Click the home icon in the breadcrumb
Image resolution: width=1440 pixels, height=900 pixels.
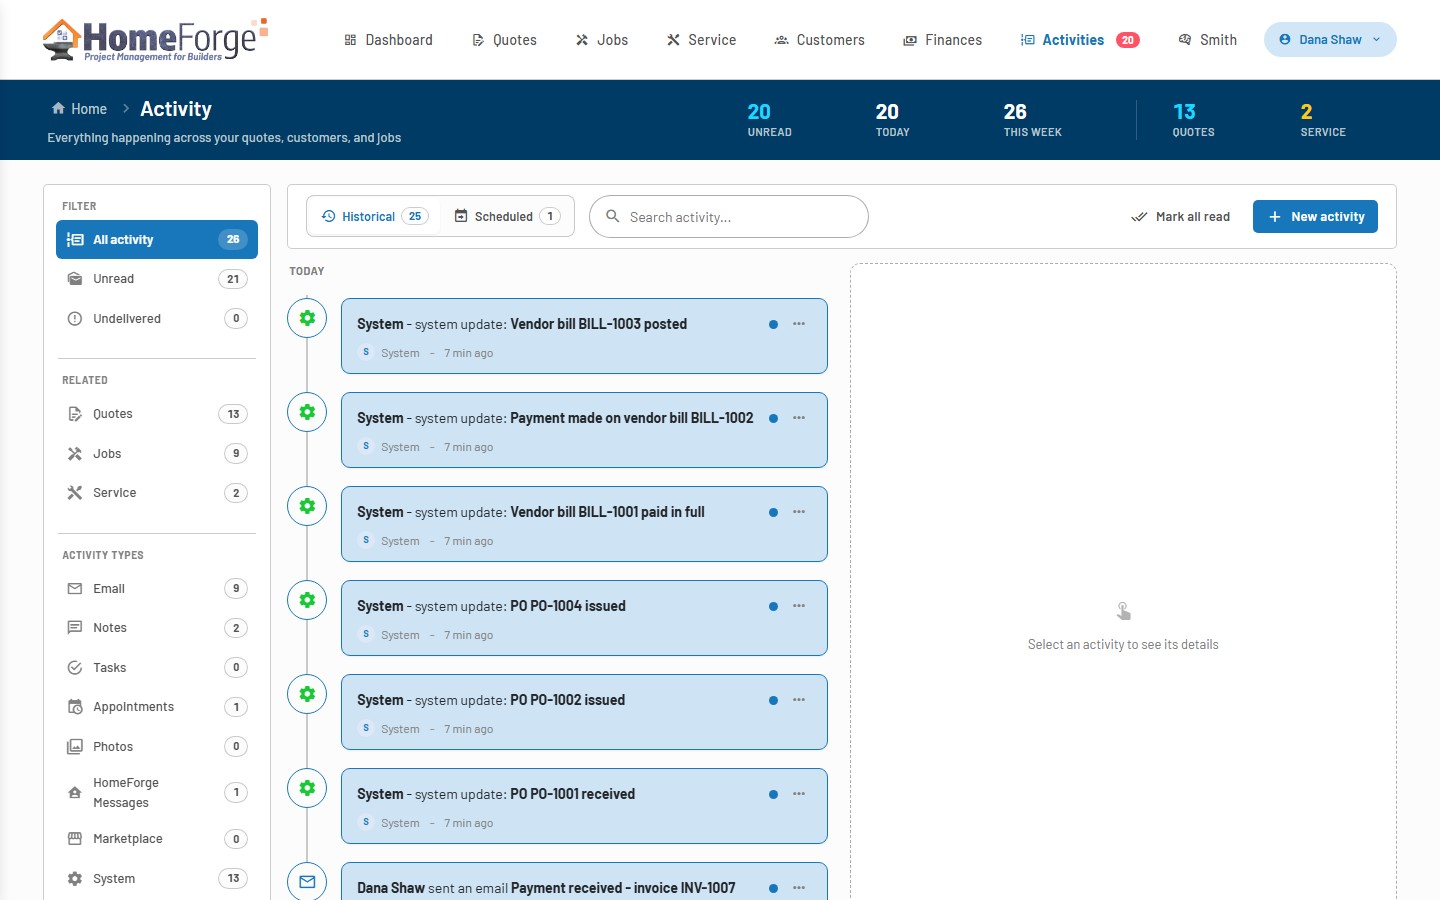click(x=58, y=108)
